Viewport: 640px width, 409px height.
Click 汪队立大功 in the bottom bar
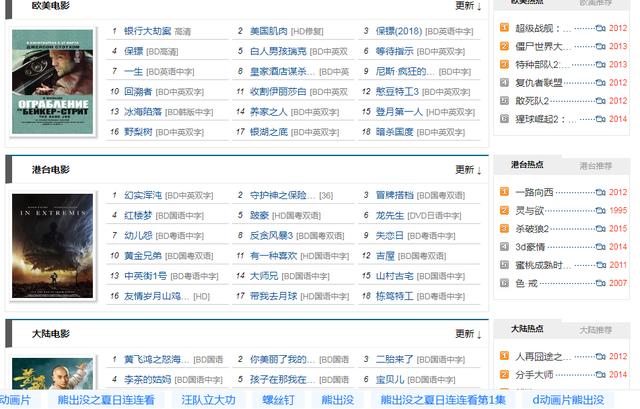(209, 400)
